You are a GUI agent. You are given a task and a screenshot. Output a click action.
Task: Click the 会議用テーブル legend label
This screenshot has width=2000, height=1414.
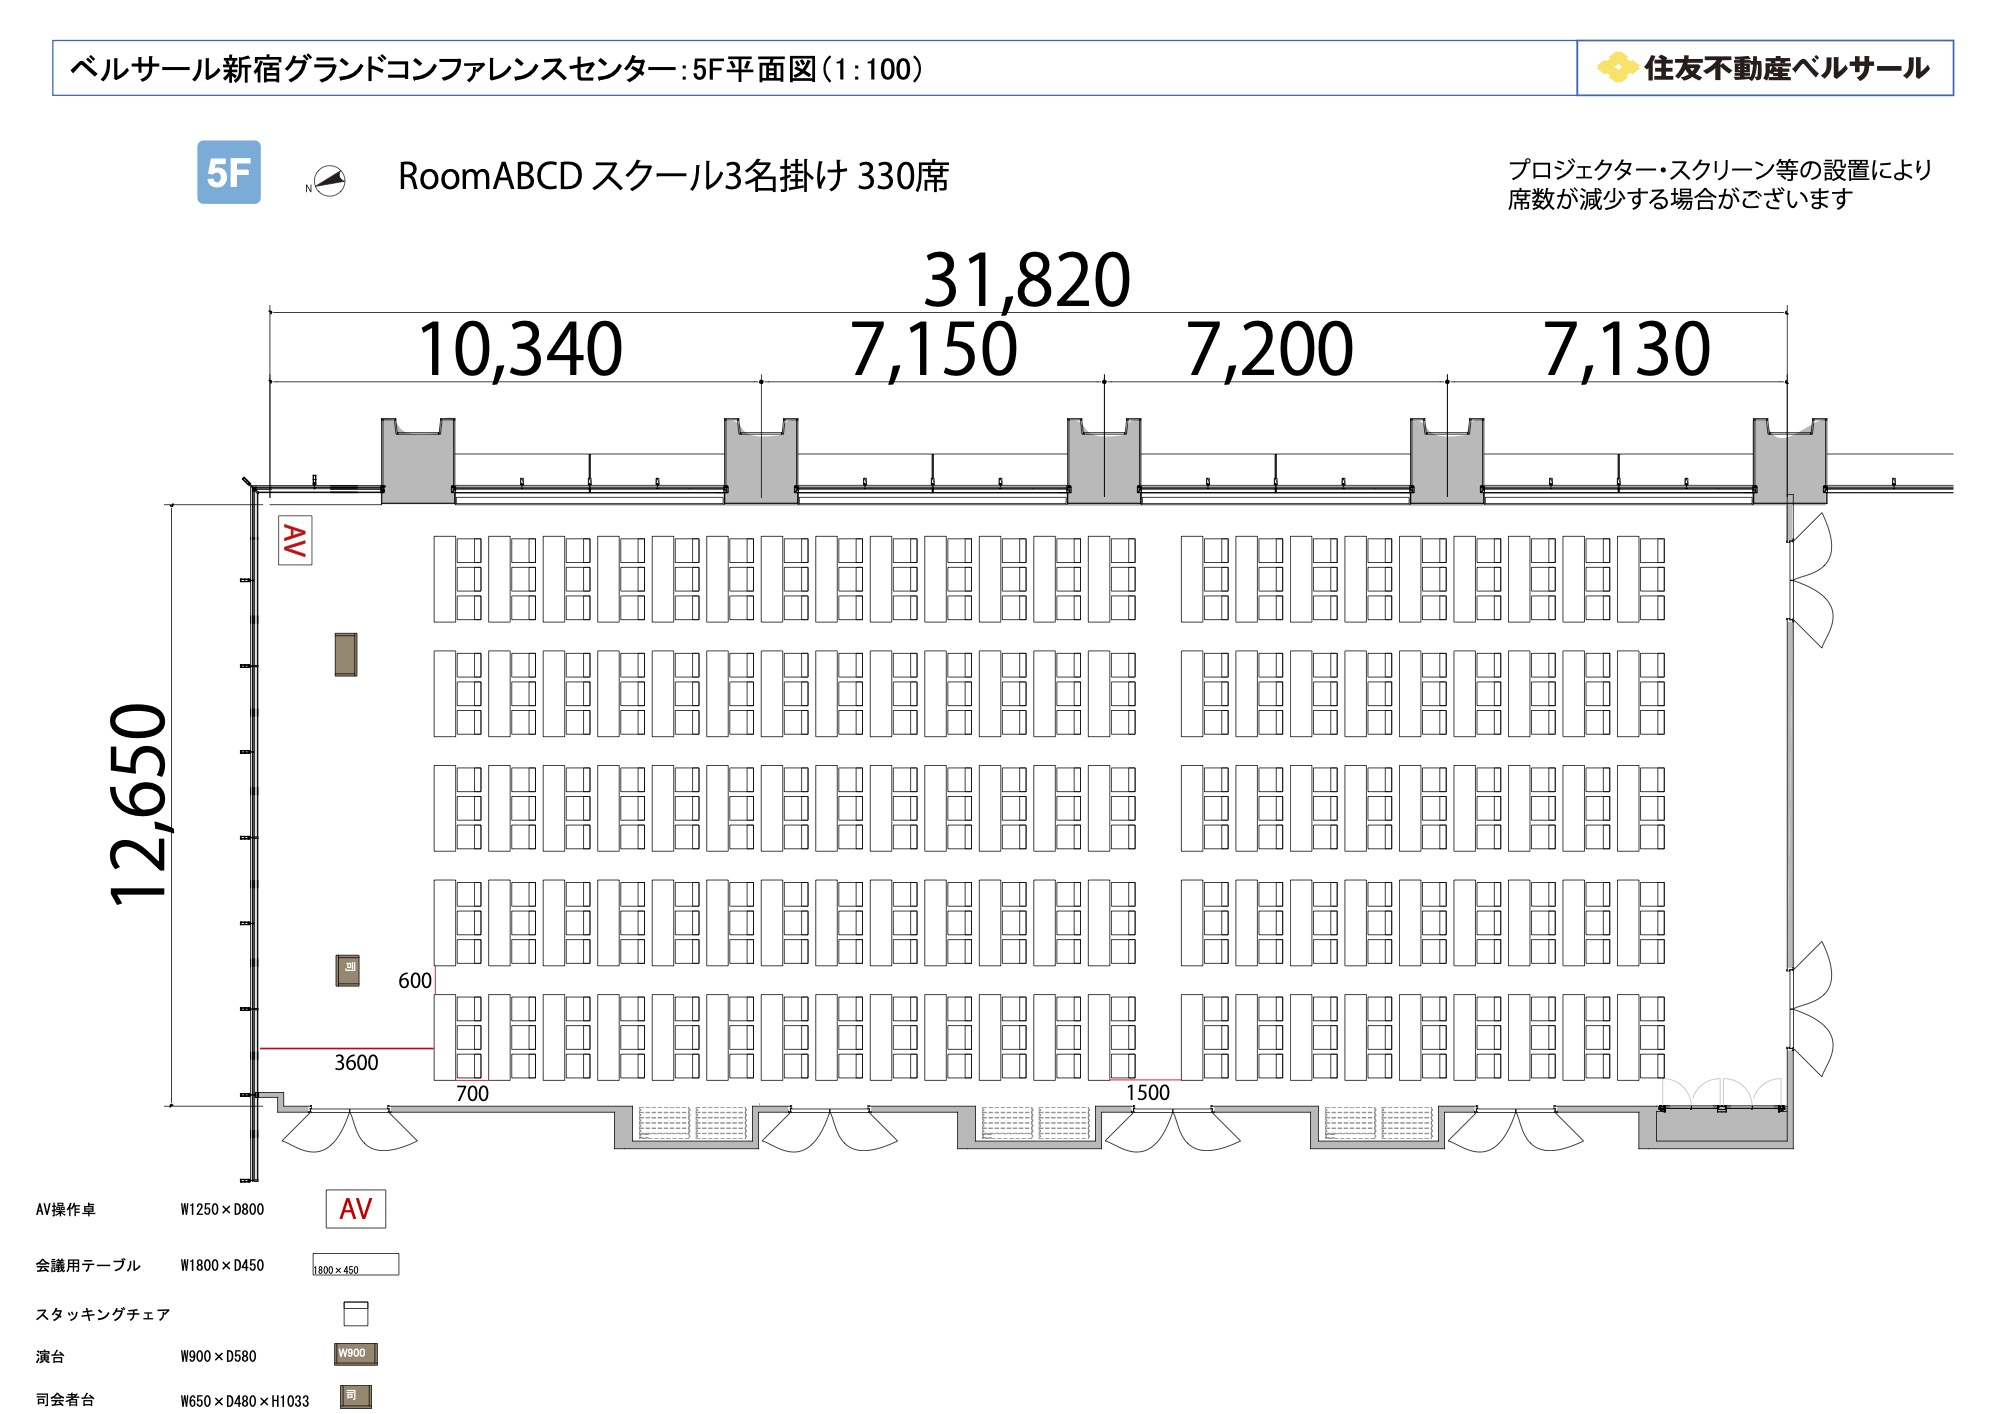click(x=88, y=1265)
